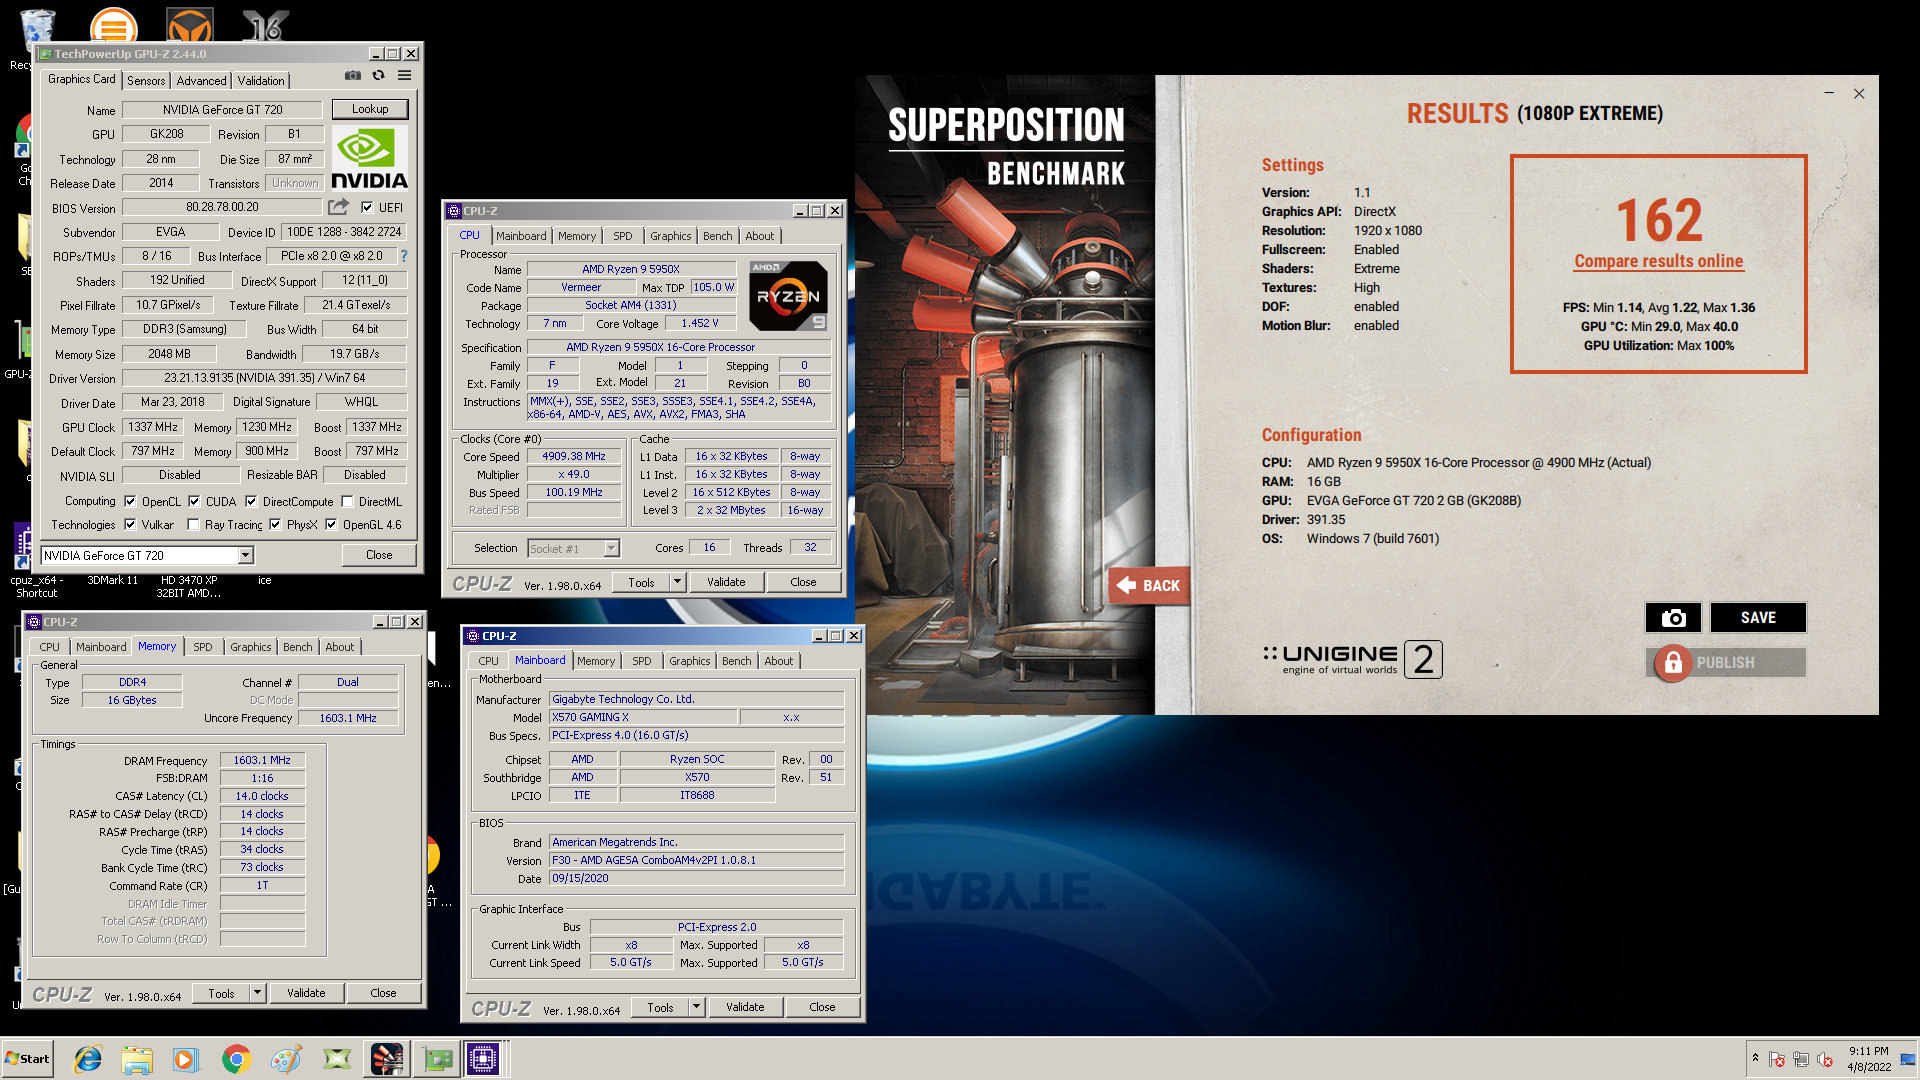Screen dimensions: 1920x1080
Task: Click the muted volume tray icon
Action: click(x=1825, y=1059)
